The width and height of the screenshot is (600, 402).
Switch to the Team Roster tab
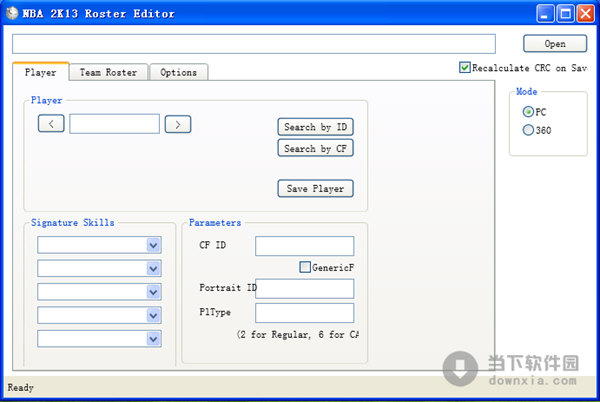[x=108, y=72]
